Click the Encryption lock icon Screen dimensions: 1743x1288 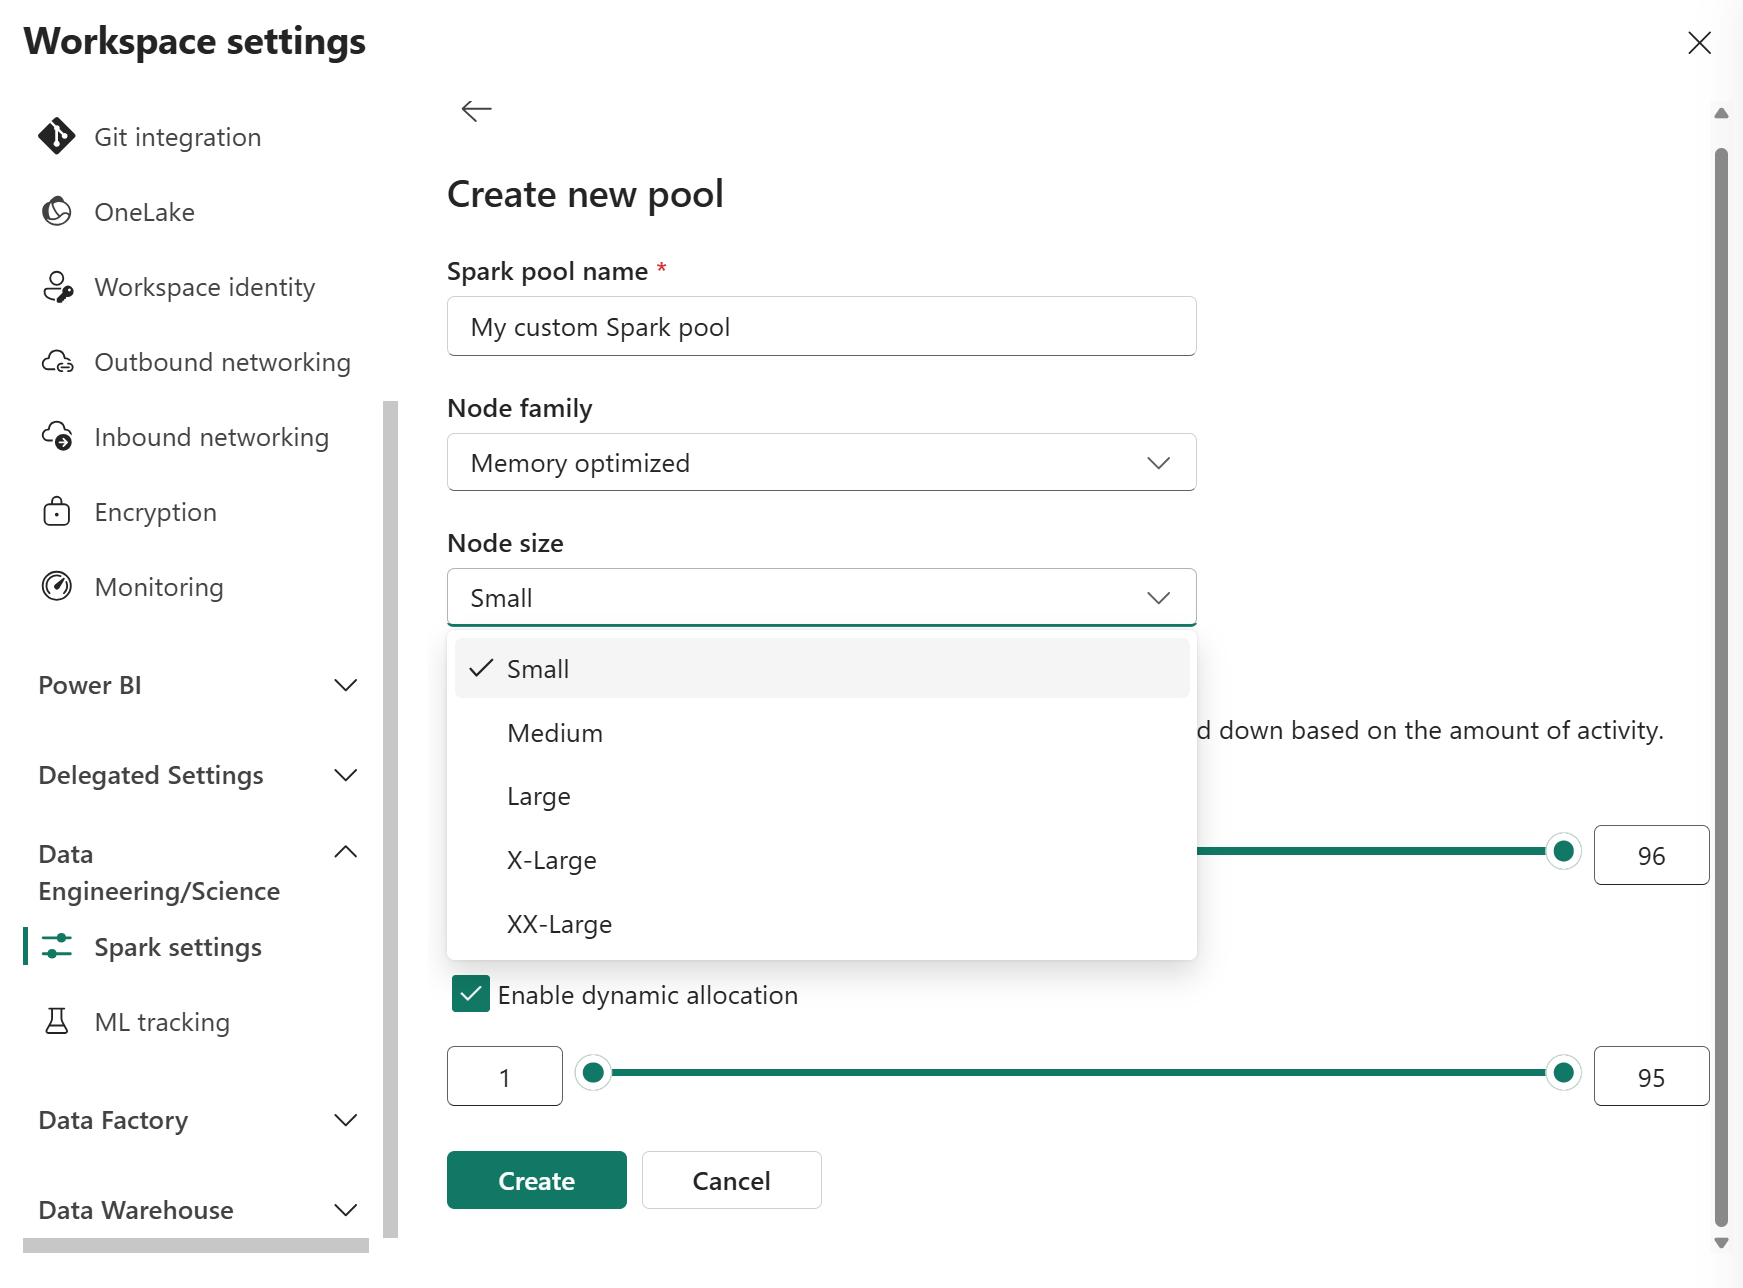[x=57, y=512]
